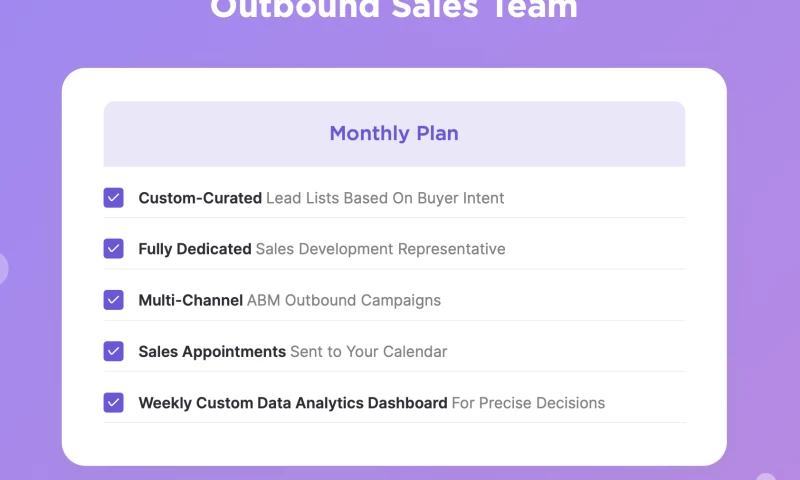Click the bold "Sales Appointments" label

[212, 352]
